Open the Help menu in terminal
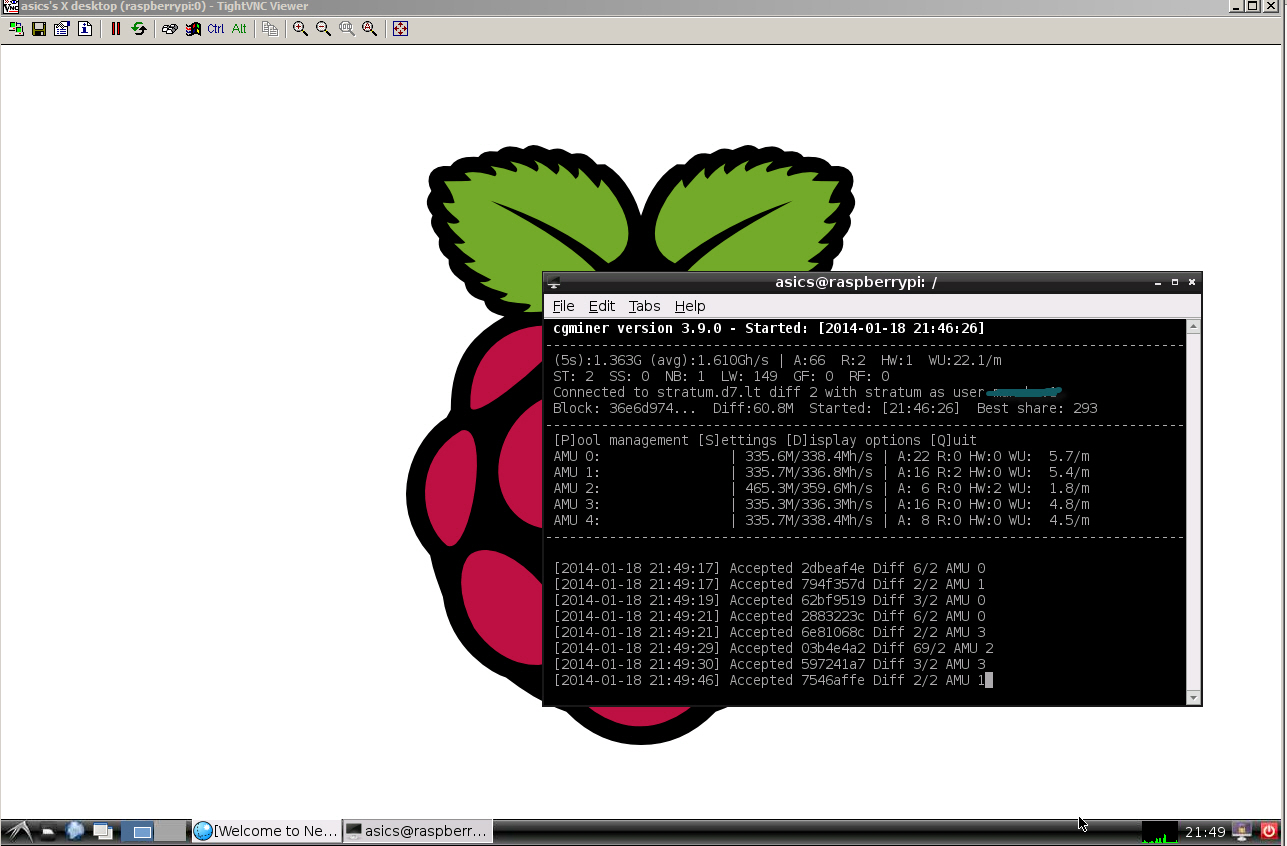The height and width of the screenshot is (846, 1287). [x=690, y=306]
